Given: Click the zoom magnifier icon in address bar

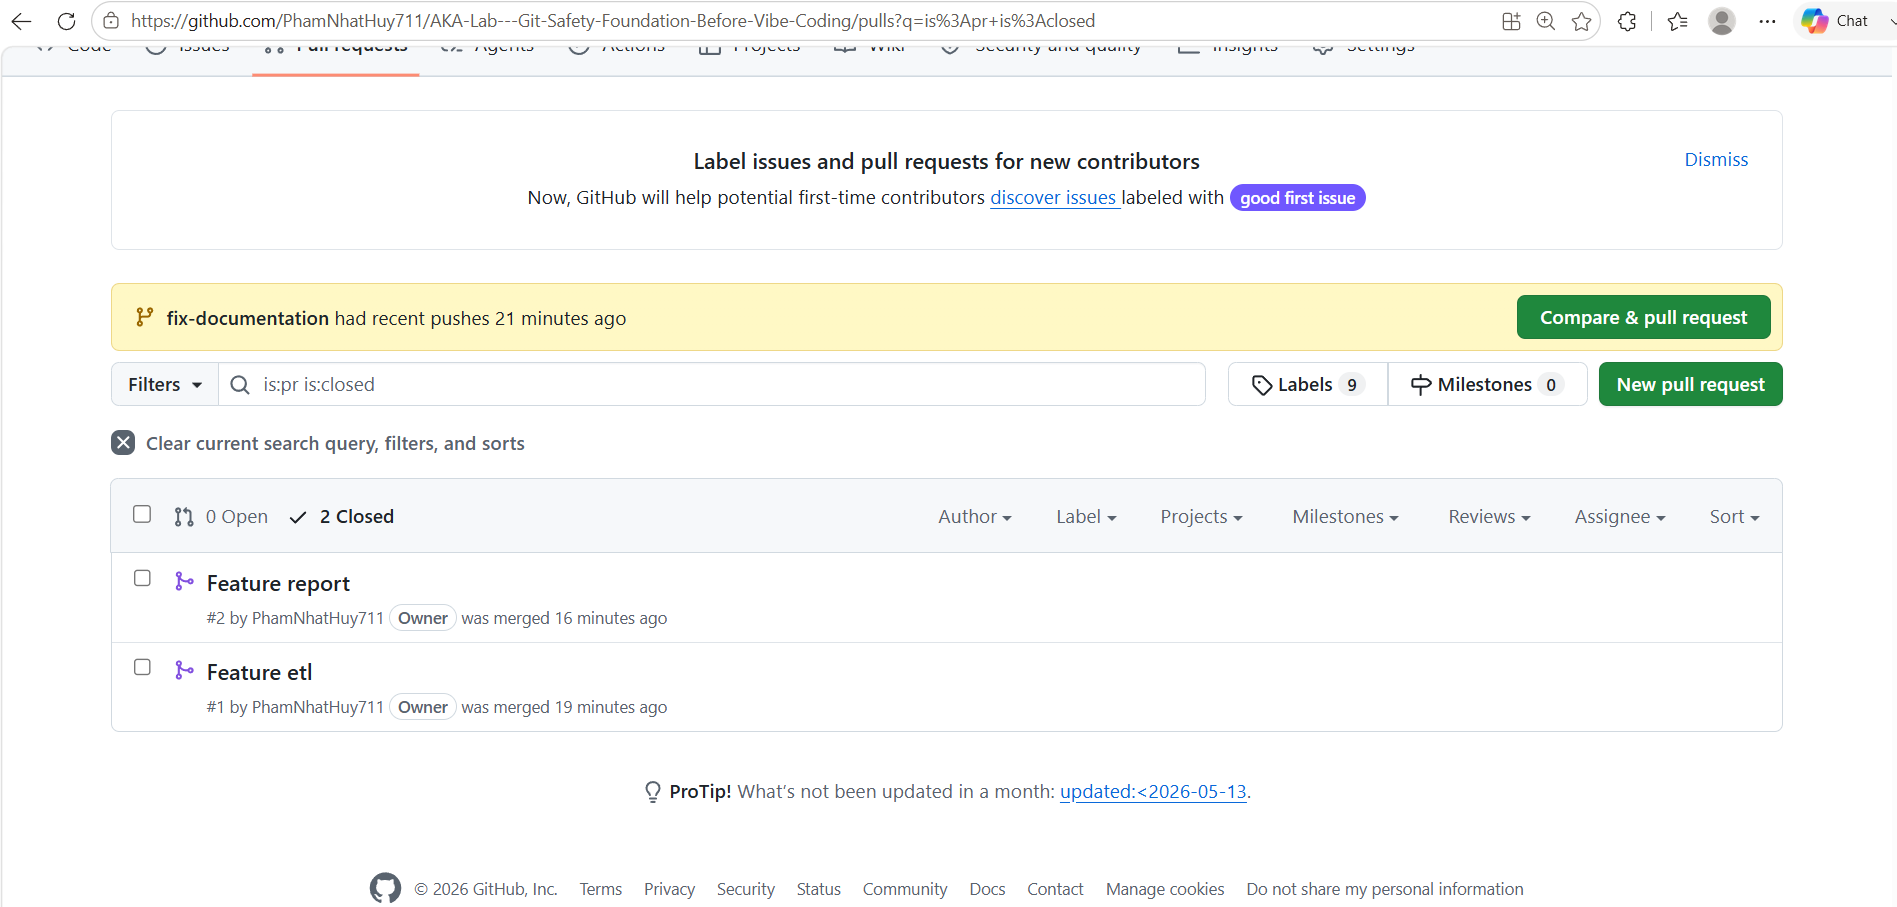Looking at the screenshot, I should point(1546,21).
